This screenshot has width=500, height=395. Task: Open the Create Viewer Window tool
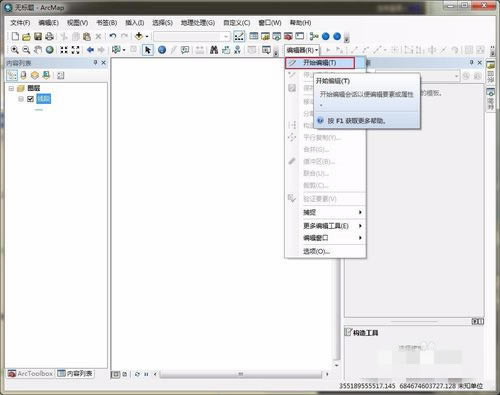[x=266, y=50]
